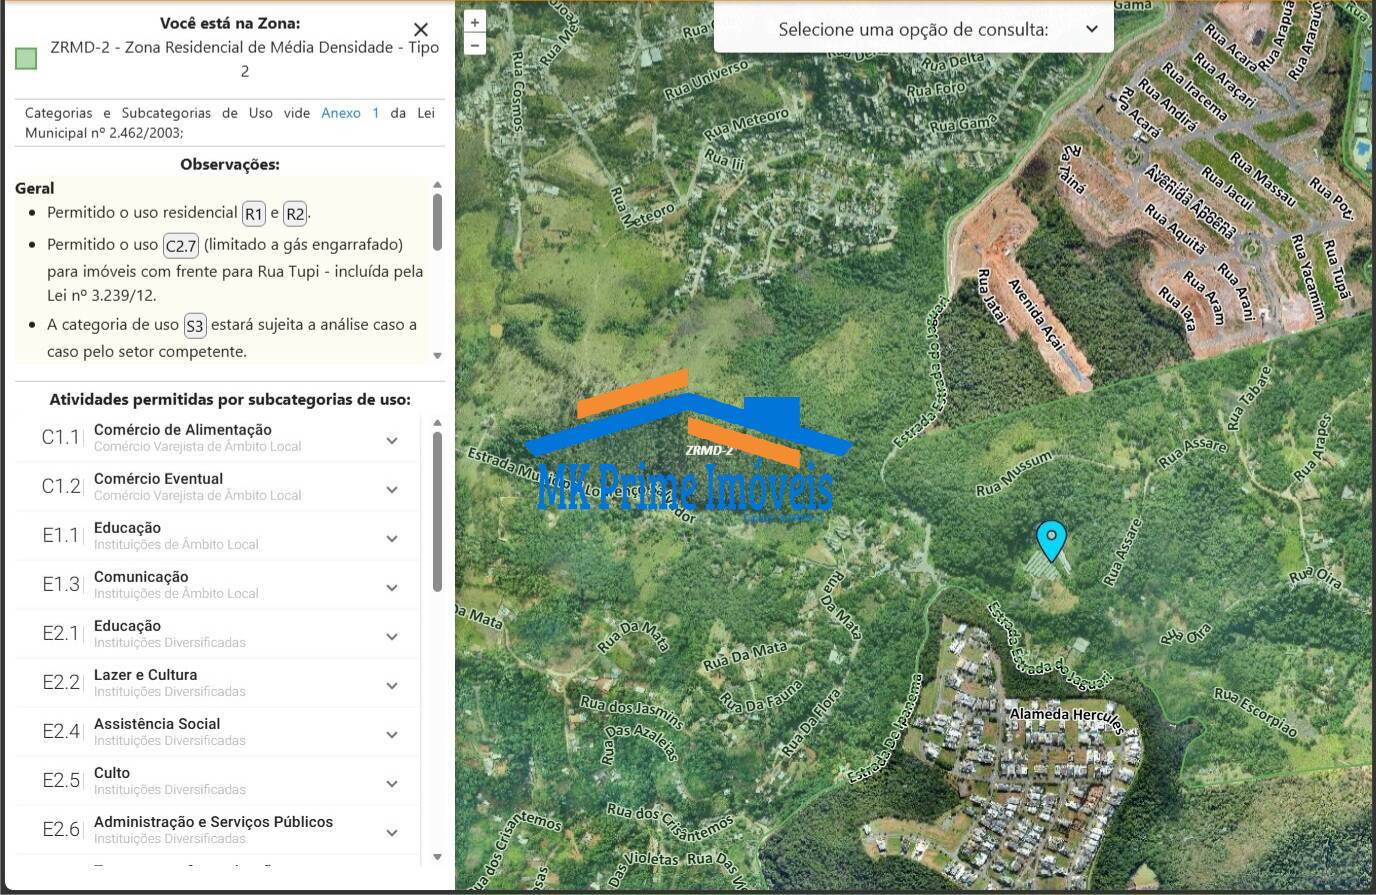Image resolution: width=1376 pixels, height=895 pixels.
Task: Click 'Atividades permitidas por subcategorias de uso:' heading
Action: [x=230, y=399]
